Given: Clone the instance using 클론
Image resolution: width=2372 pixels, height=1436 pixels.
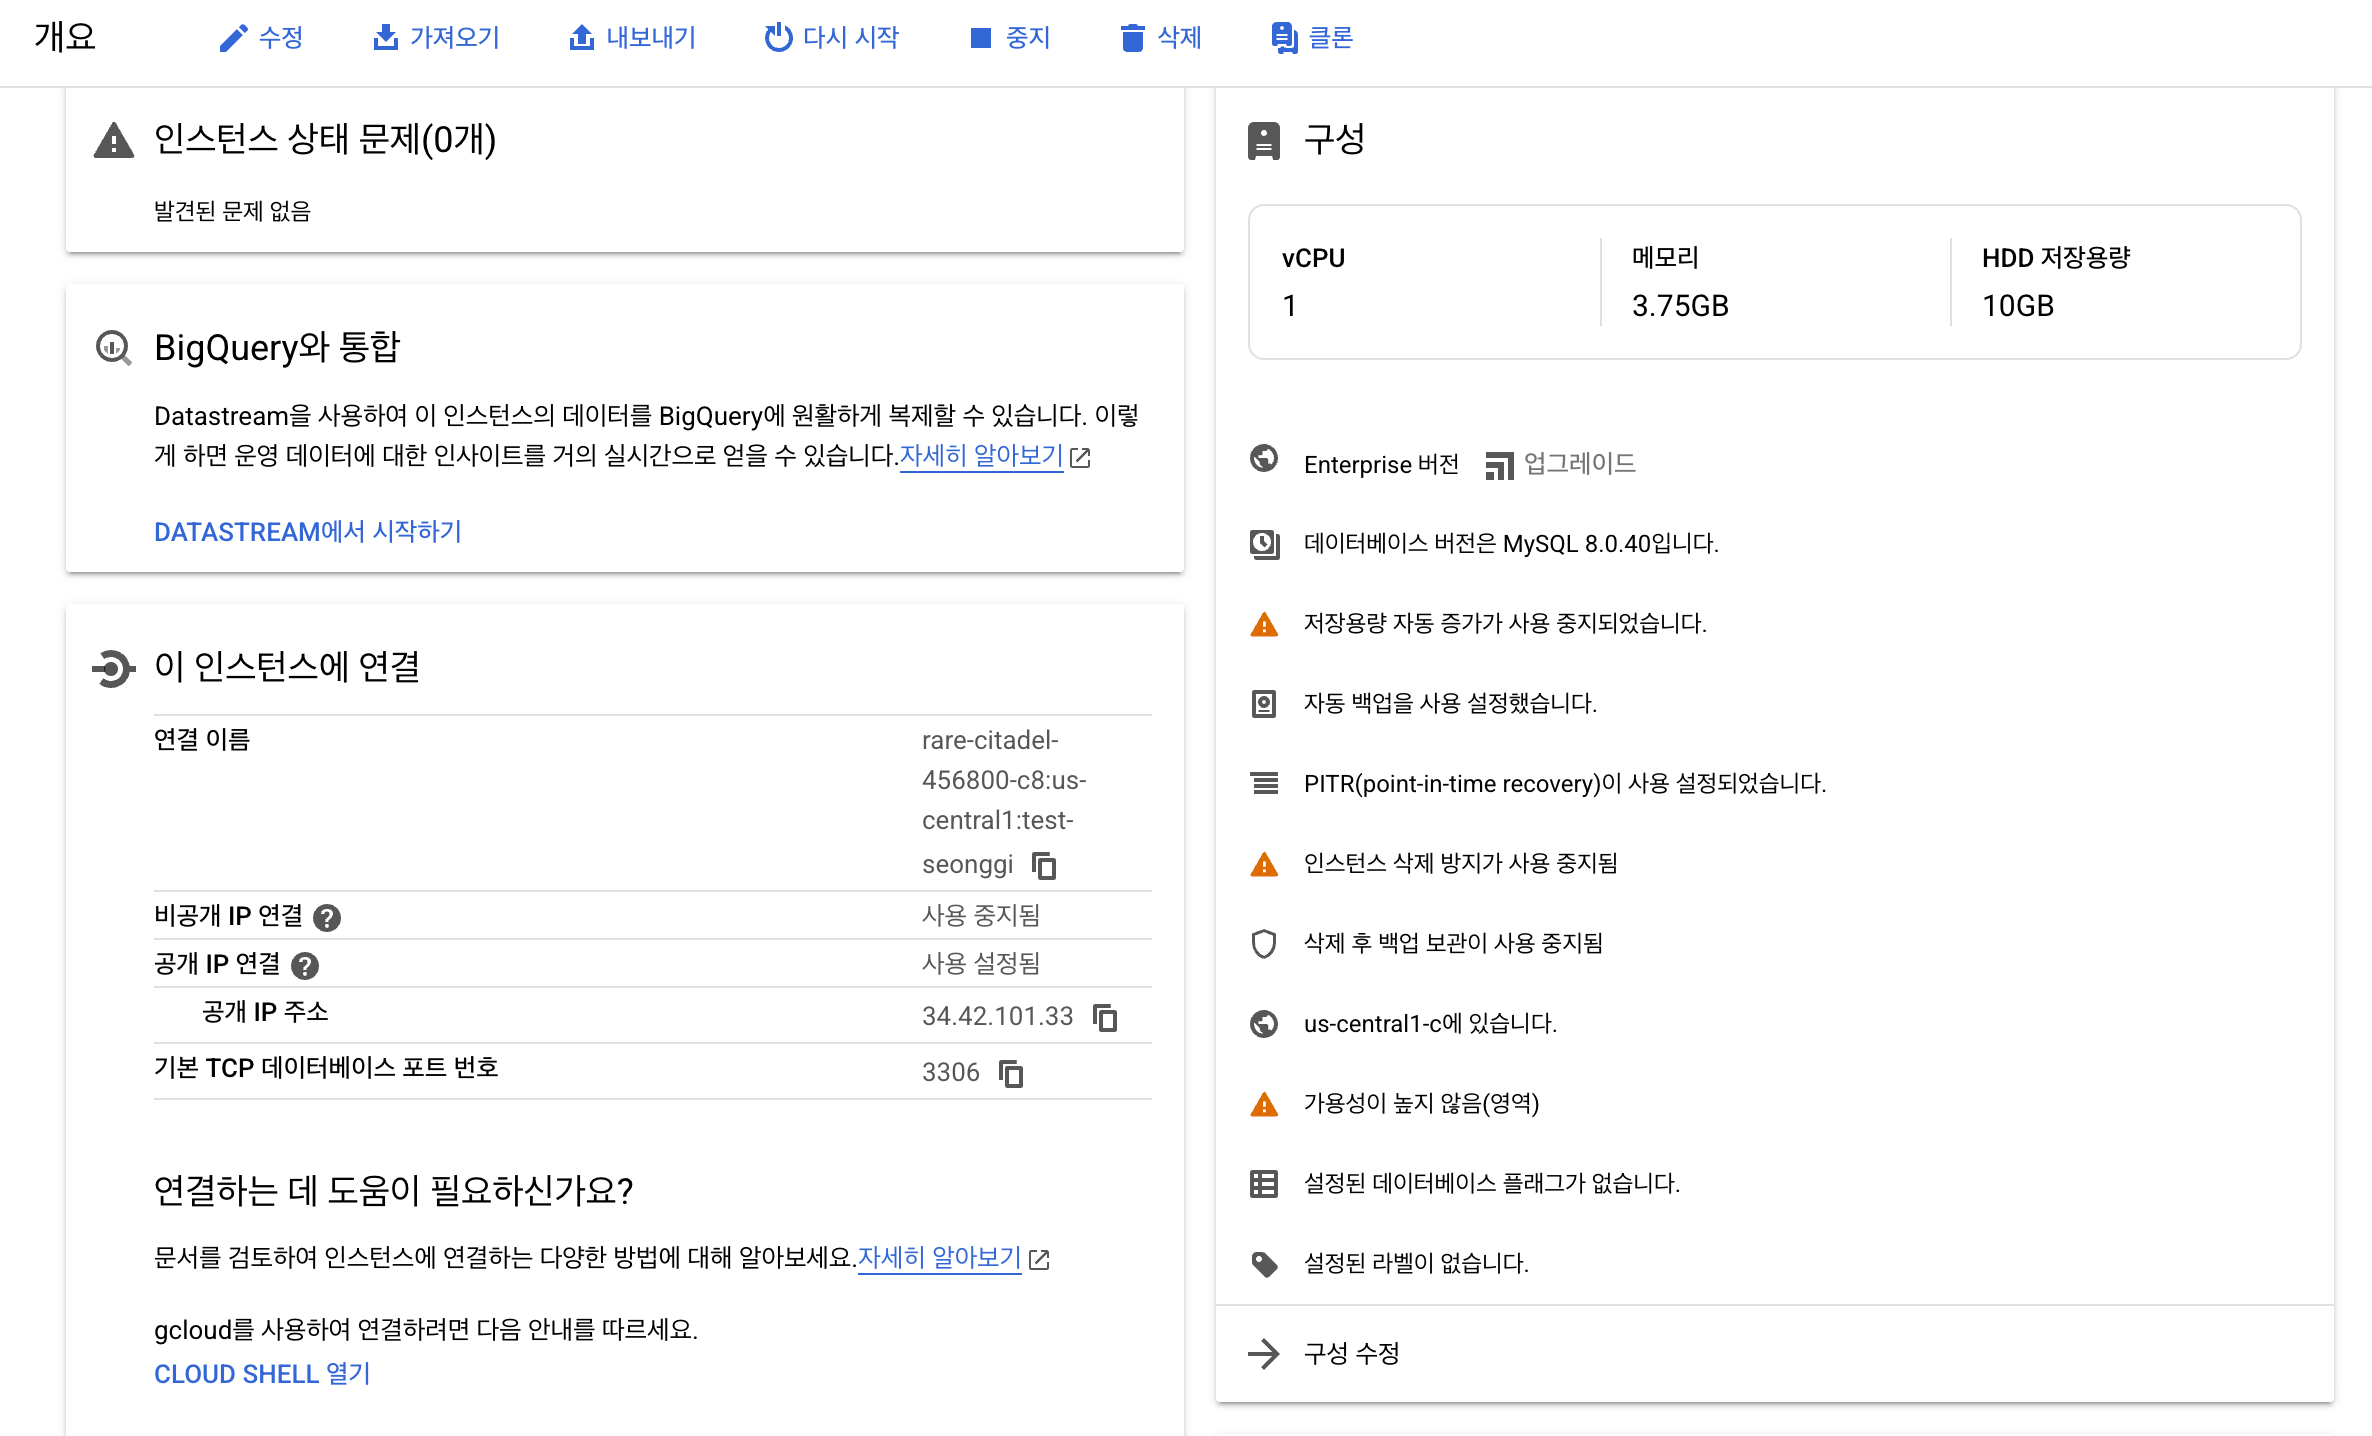Looking at the screenshot, I should point(1312,38).
